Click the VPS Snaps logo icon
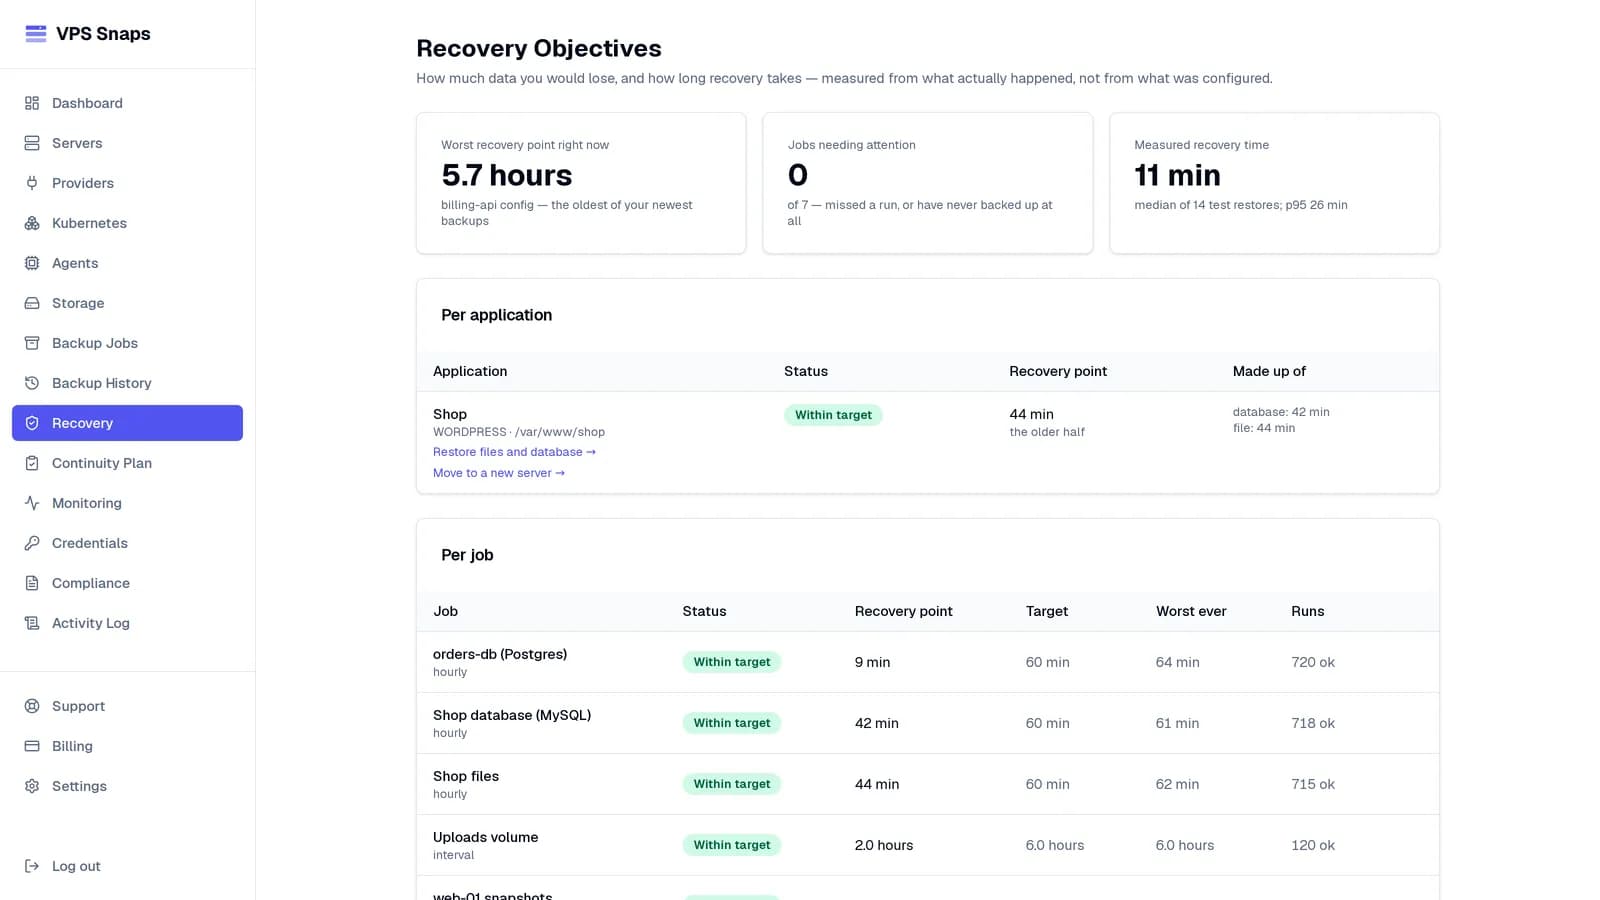 coord(36,34)
